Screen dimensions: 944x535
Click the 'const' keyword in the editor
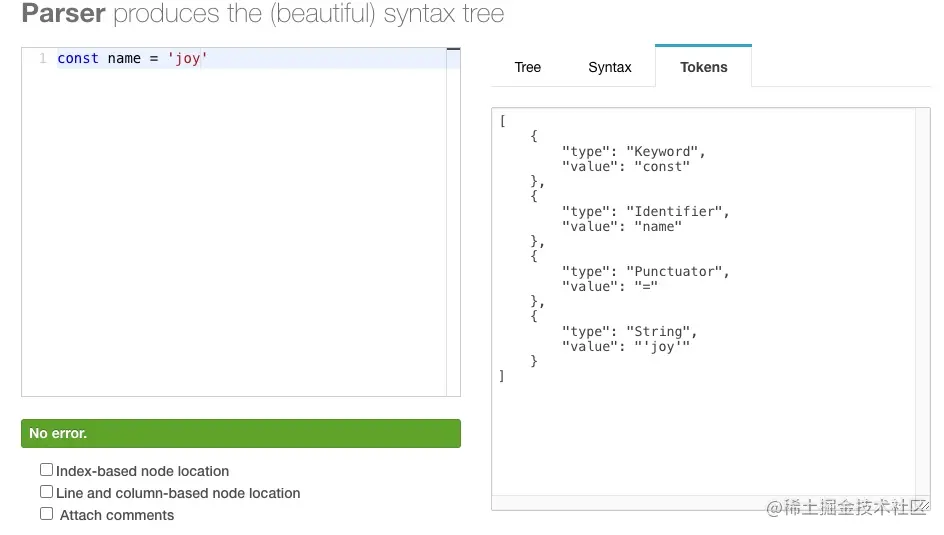[78, 59]
